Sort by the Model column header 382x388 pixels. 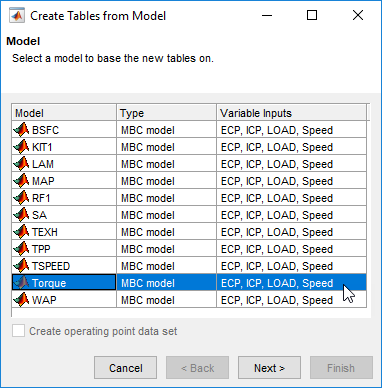(64, 113)
